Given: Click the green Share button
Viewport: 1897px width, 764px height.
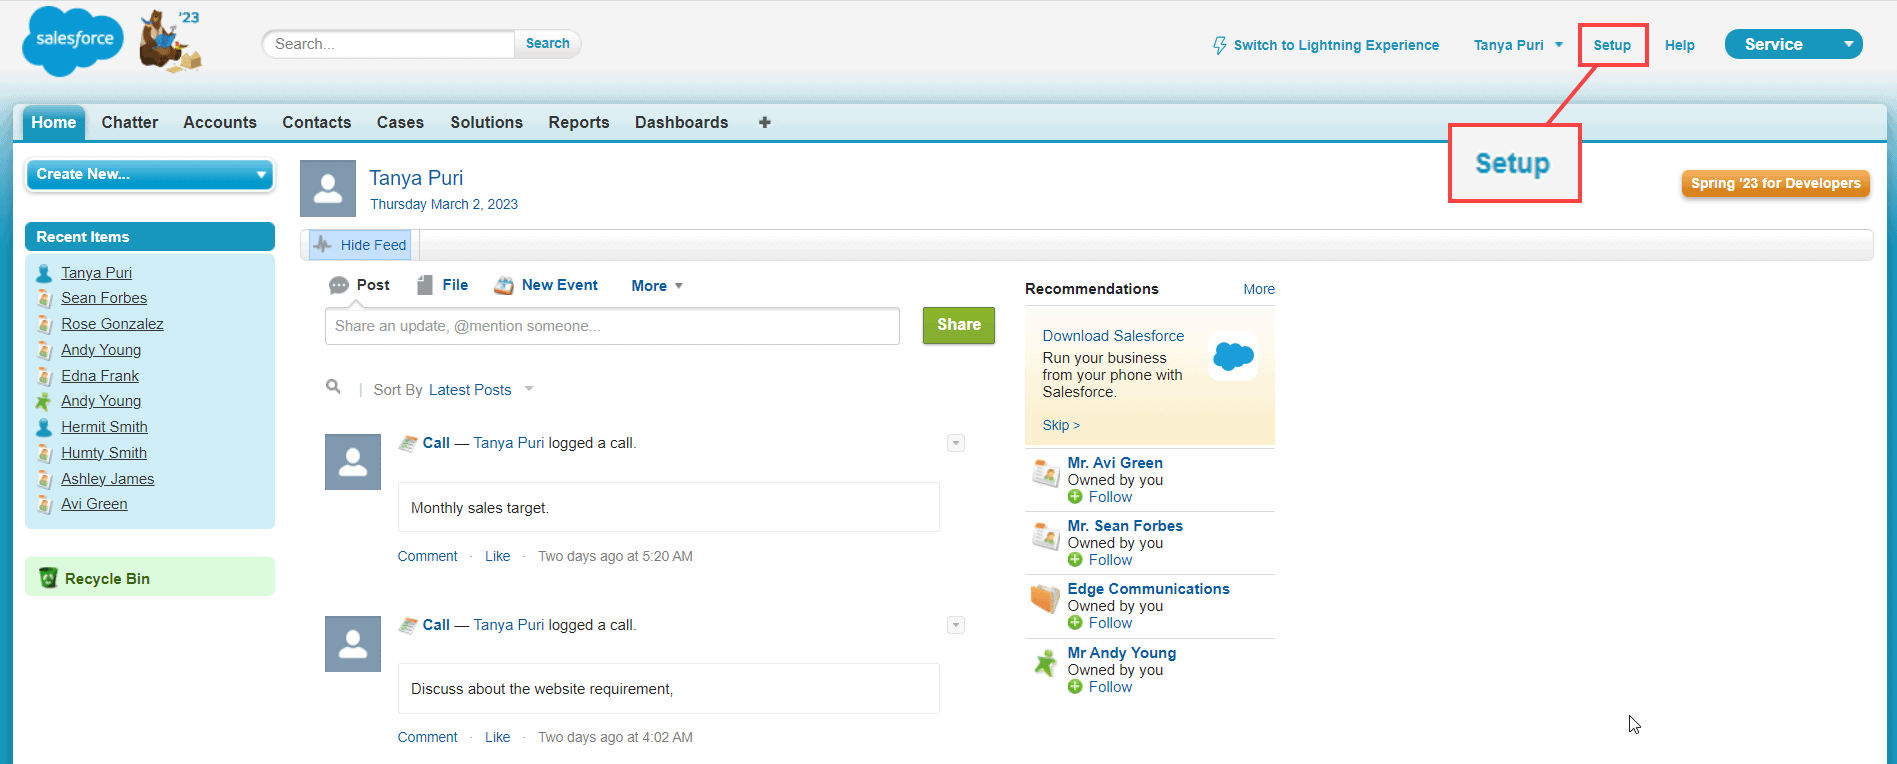Looking at the screenshot, I should [x=959, y=325].
